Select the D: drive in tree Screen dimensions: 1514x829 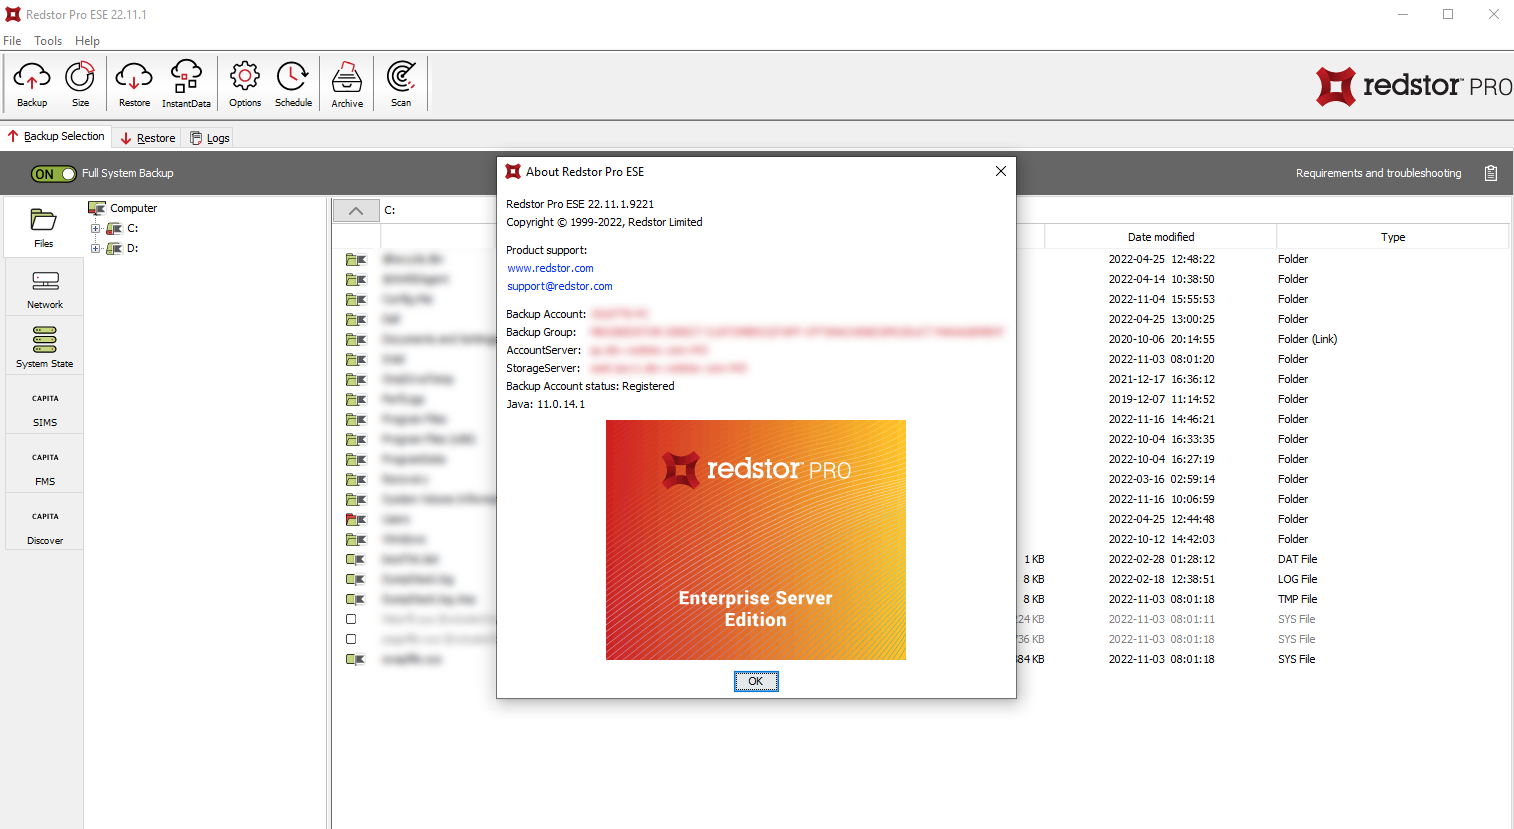(132, 248)
